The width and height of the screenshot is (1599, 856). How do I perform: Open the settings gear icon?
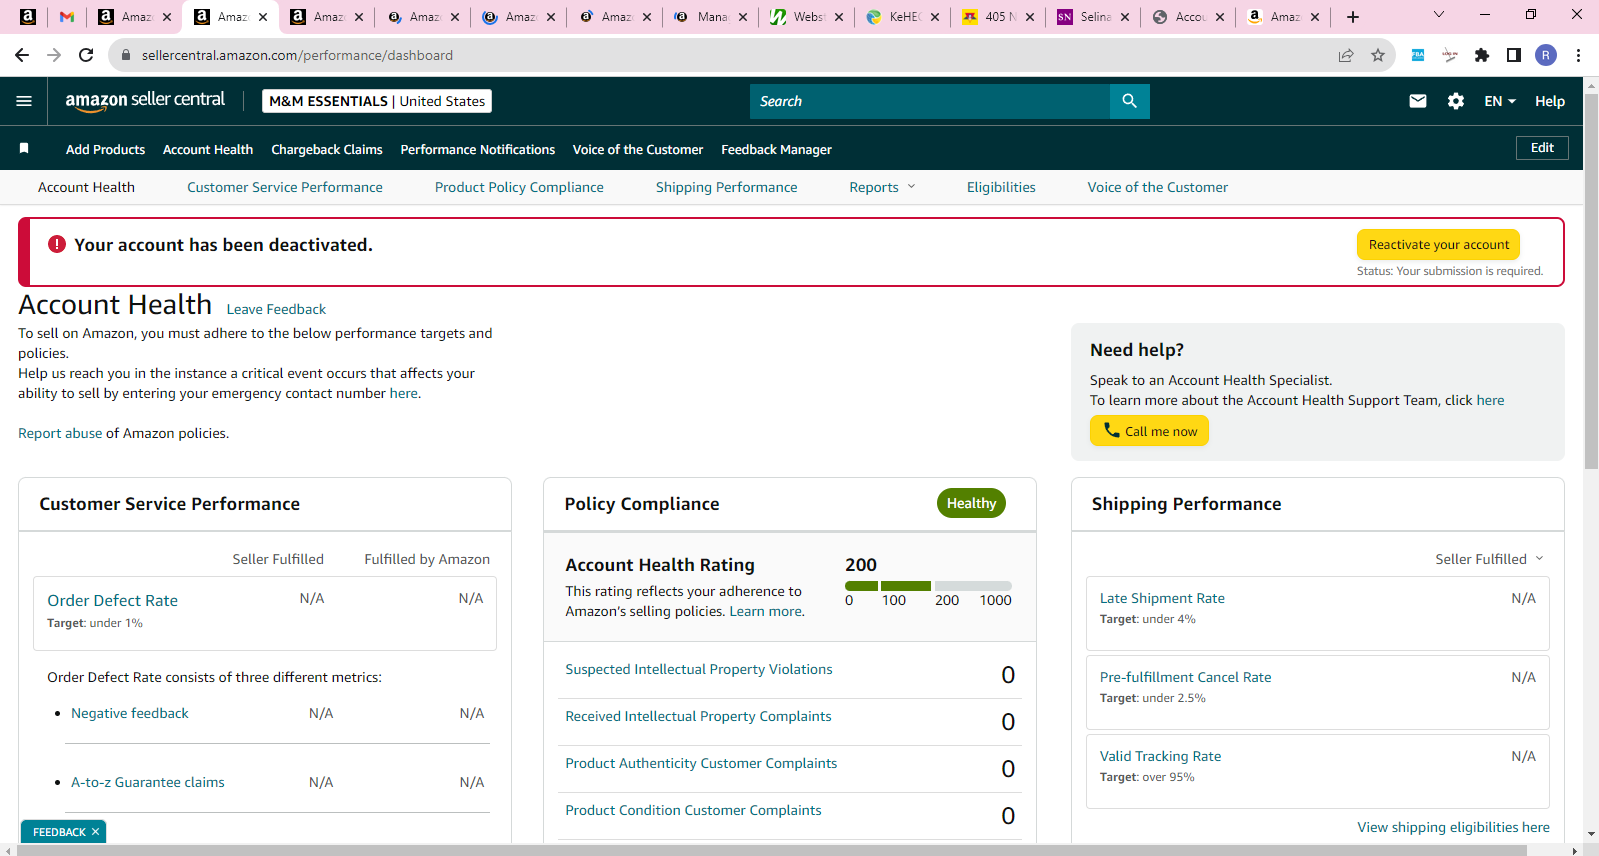[1456, 101]
